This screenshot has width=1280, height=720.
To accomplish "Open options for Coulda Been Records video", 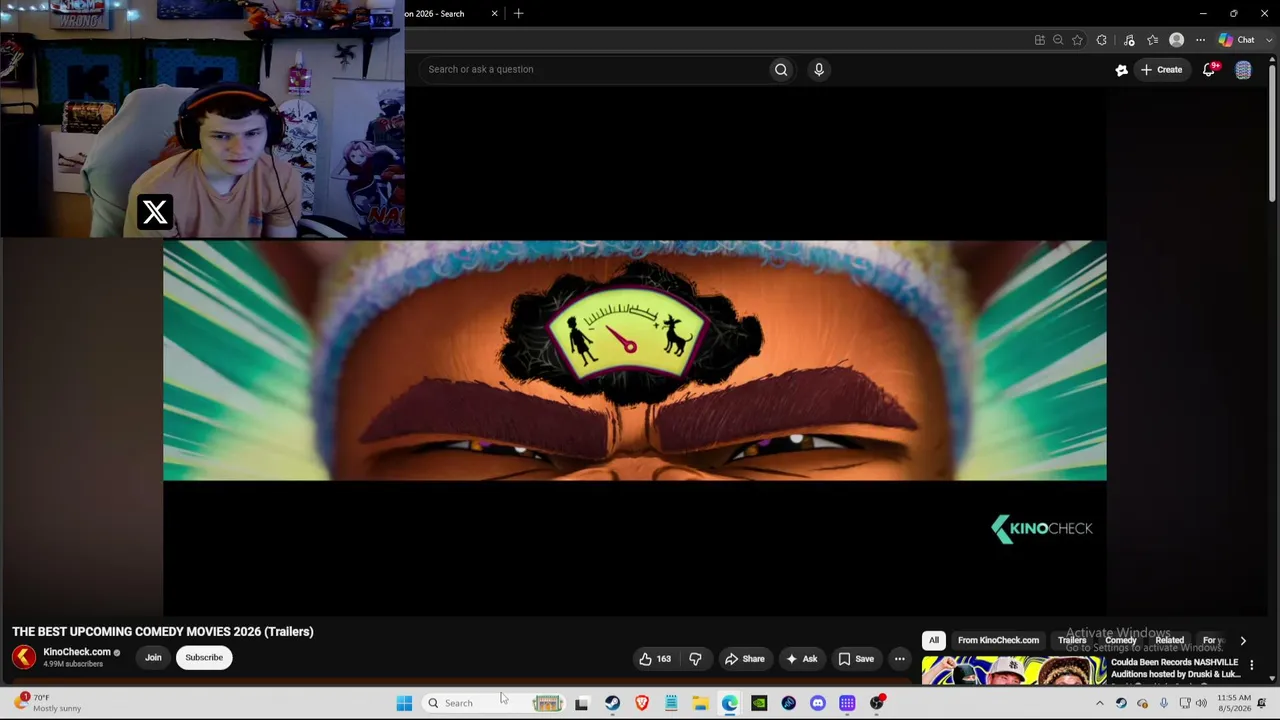I will [1251, 664].
